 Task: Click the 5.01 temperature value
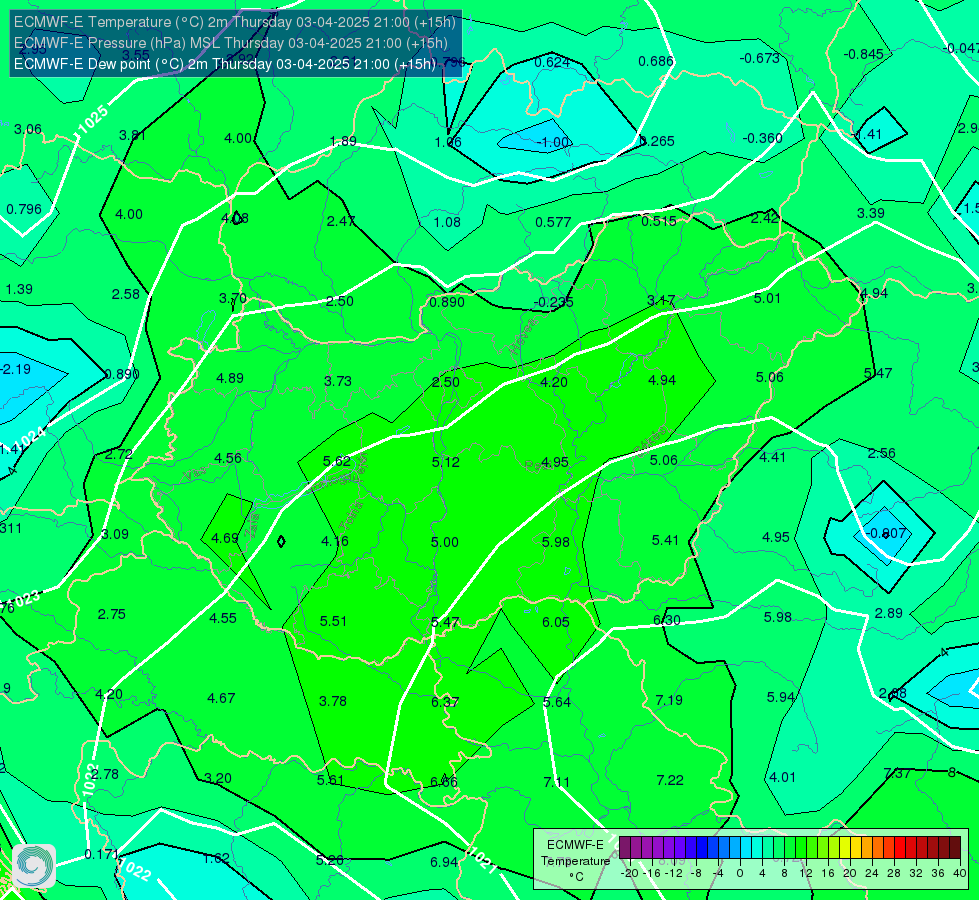tap(767, 298)
